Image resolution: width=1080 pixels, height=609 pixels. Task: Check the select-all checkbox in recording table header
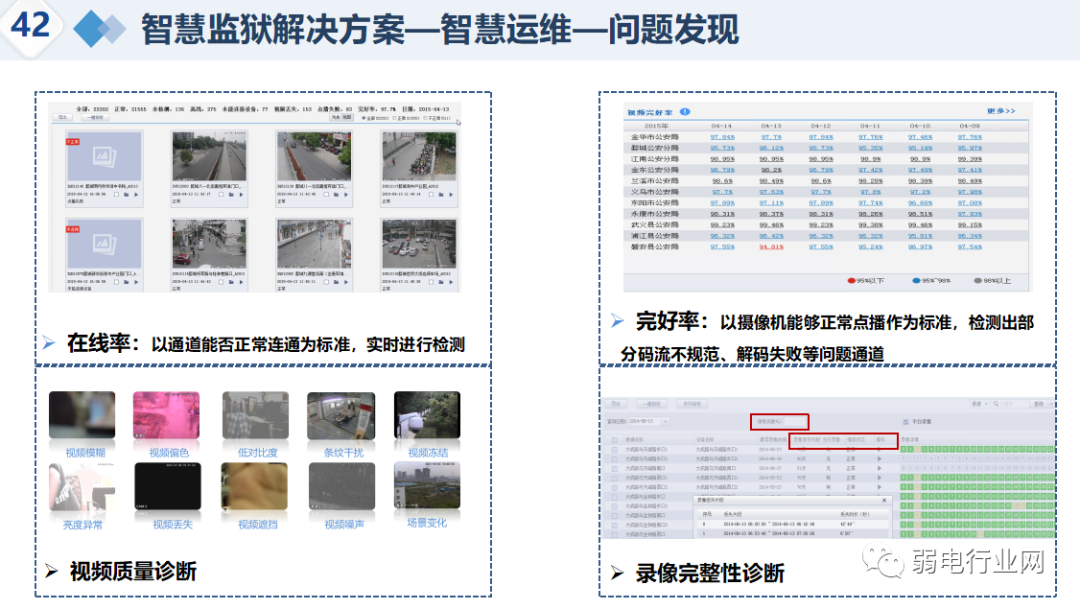pyautogui.click(x=615, y=439)
